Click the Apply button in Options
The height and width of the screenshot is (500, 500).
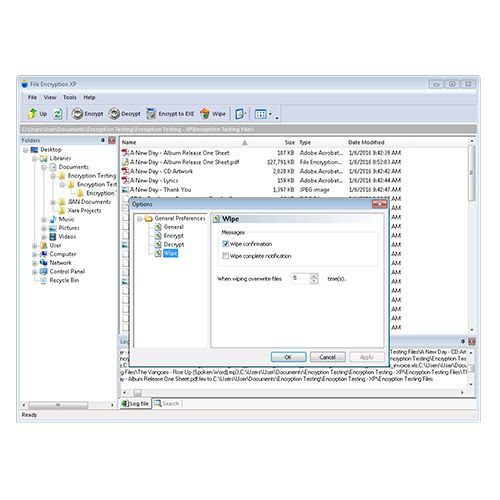click(366, 357)
